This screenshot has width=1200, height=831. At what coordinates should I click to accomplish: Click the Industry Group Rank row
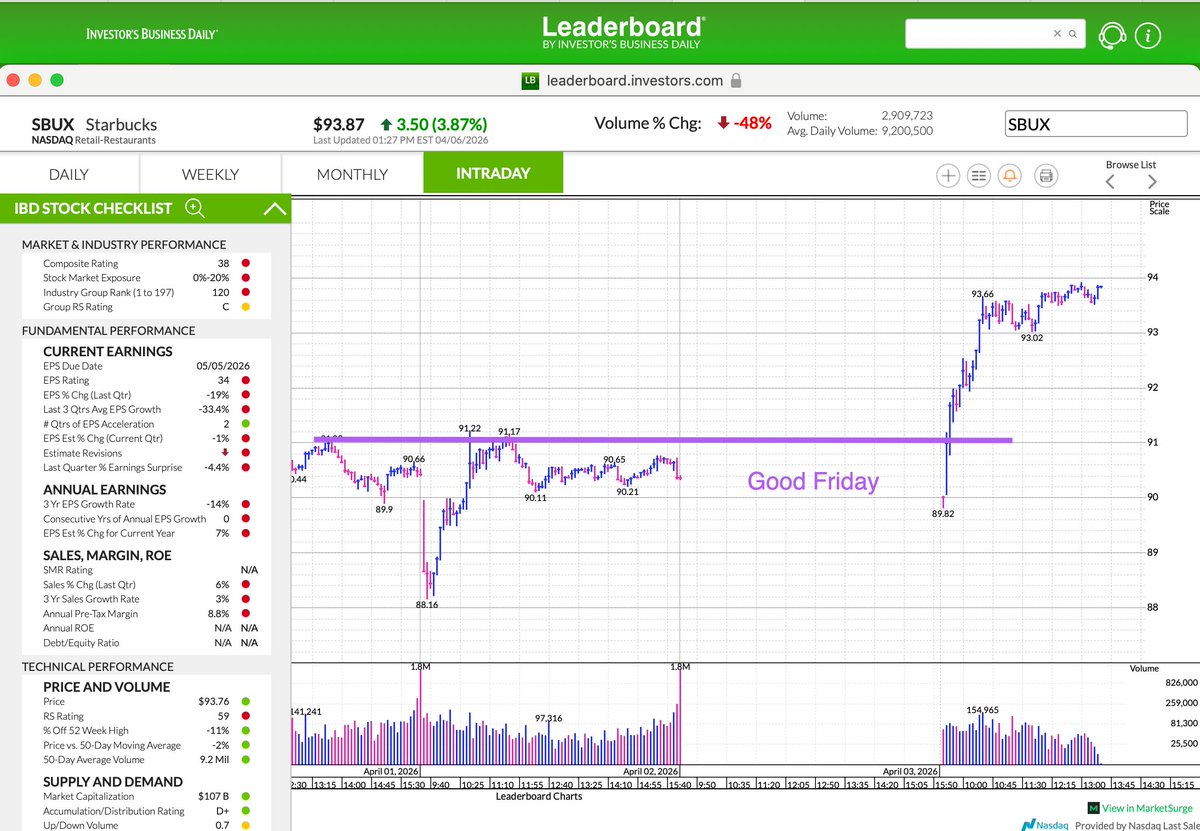[x=145, y=292]
